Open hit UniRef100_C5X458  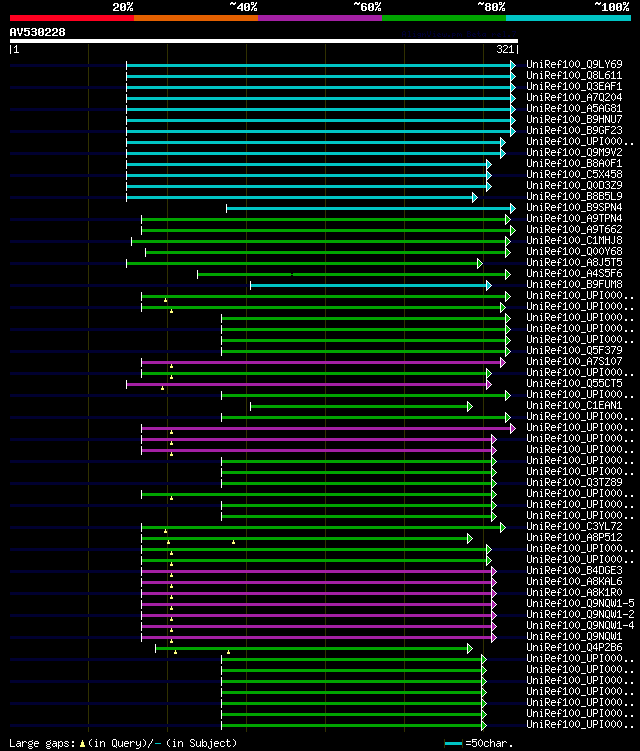[574, 174]
